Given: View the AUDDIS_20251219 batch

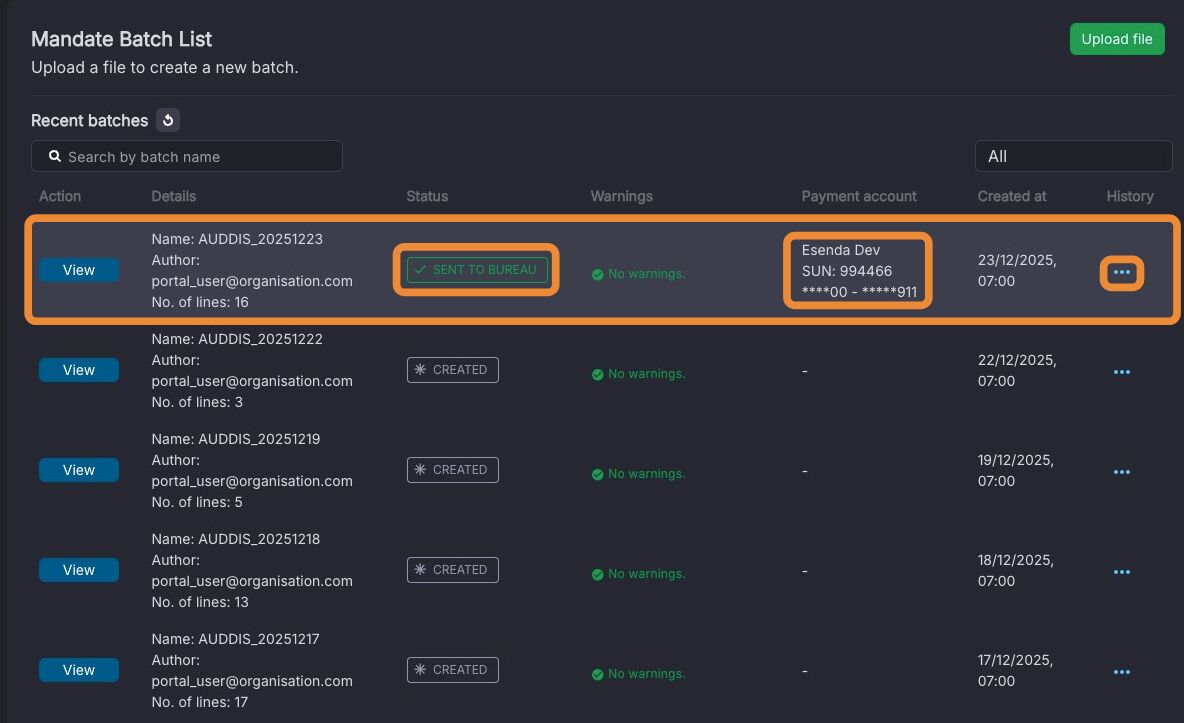Looking at the screenshot, I should click(79, 470).
